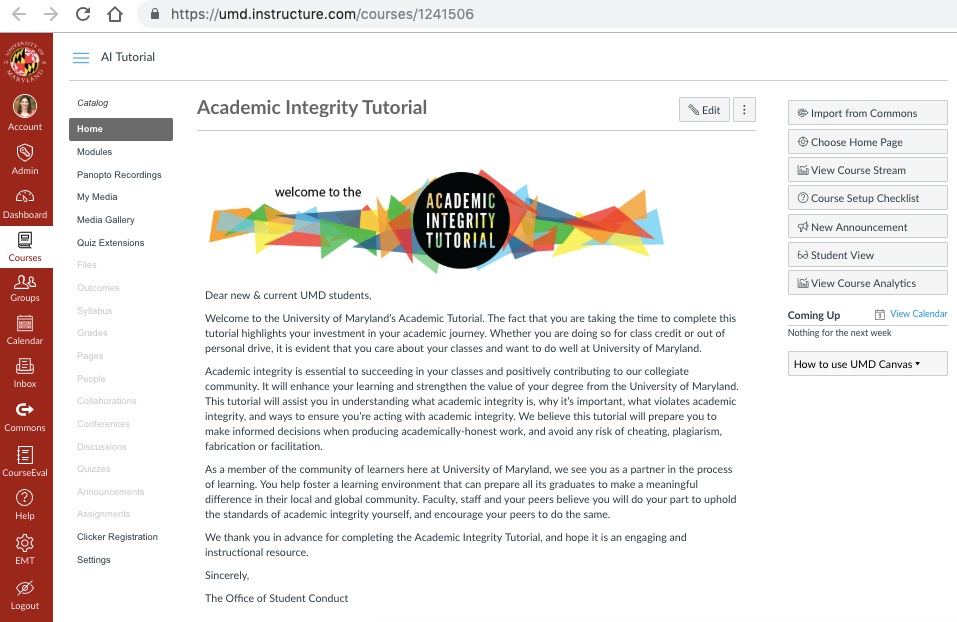The height and width of the screenshot is (622, 957).
Task: Select Modules in course navigation
Action: pos(94,152)
